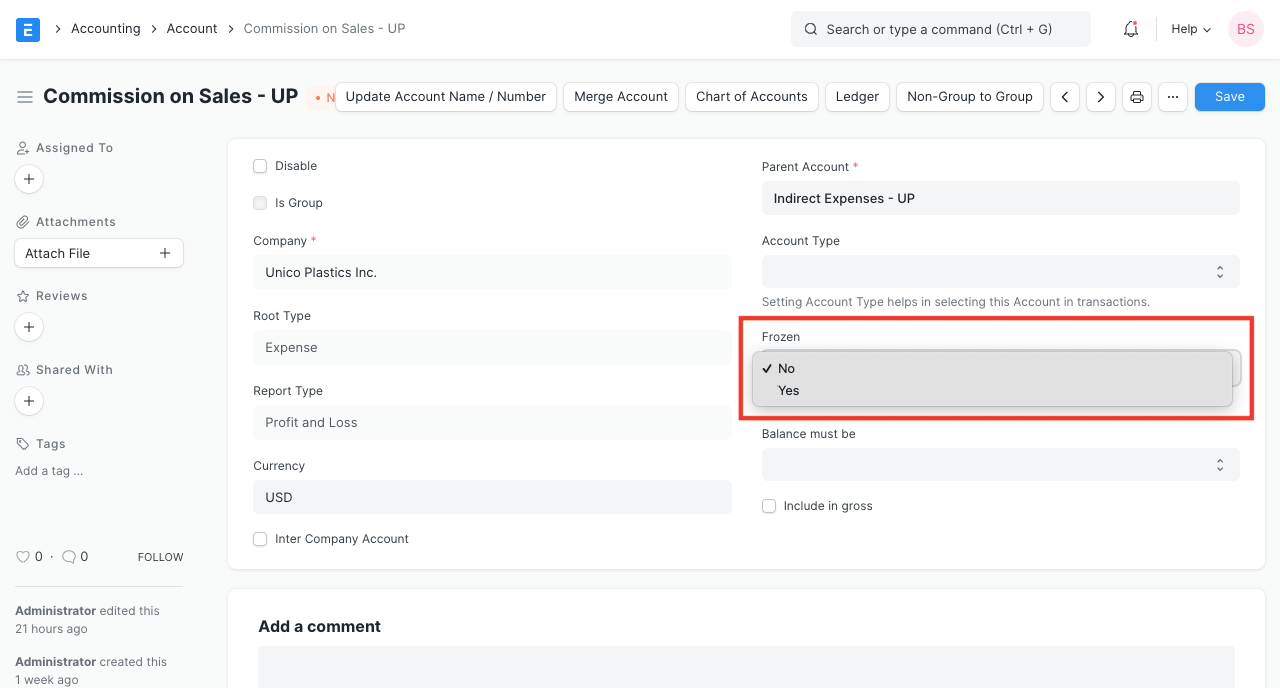Add an assignee with plus button
1280x688 pixels.
(29, 179)
